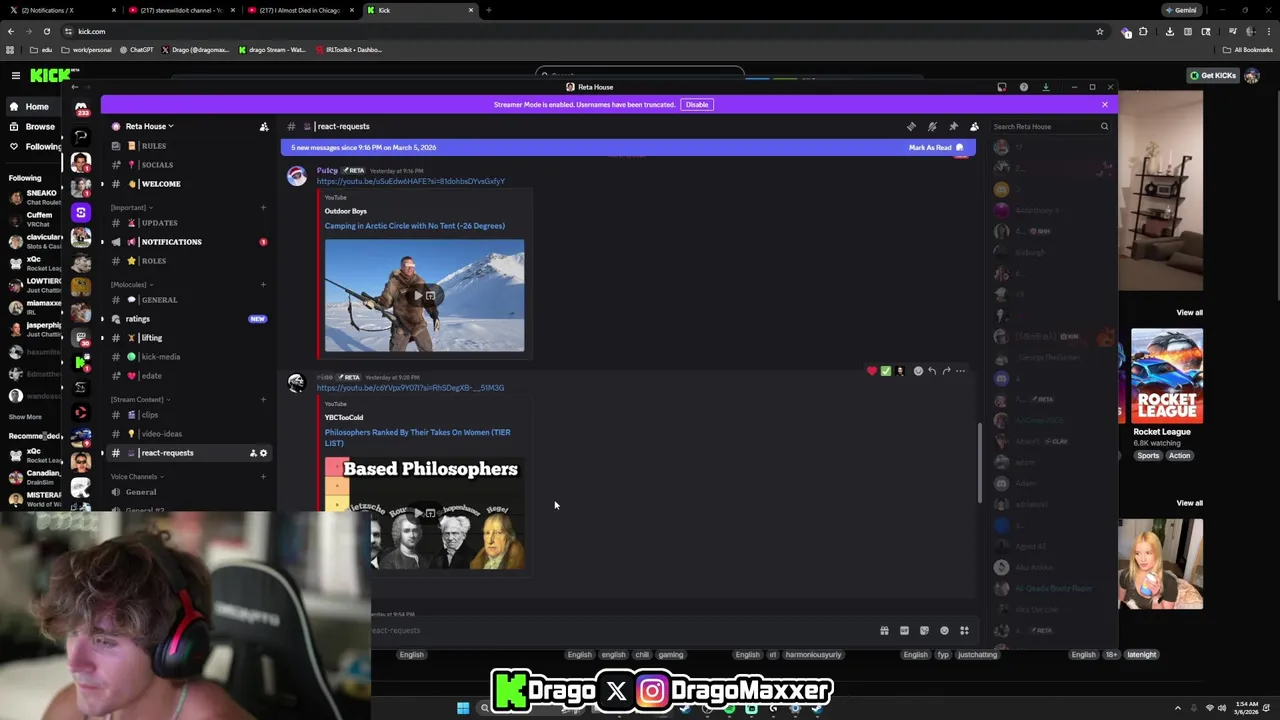Open gift icon in message bar

884,631
